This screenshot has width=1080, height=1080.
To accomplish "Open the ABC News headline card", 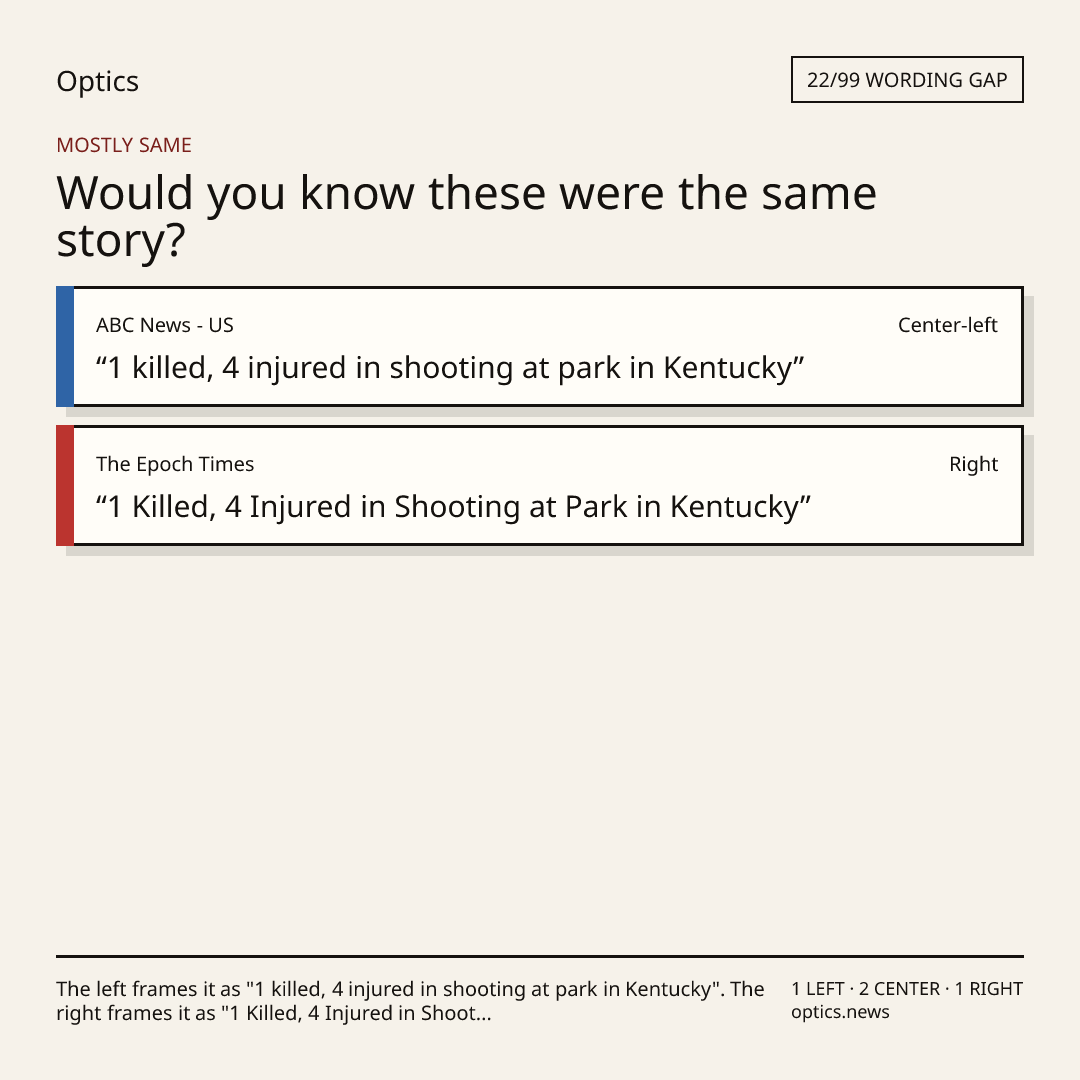I will coord(540,346).
